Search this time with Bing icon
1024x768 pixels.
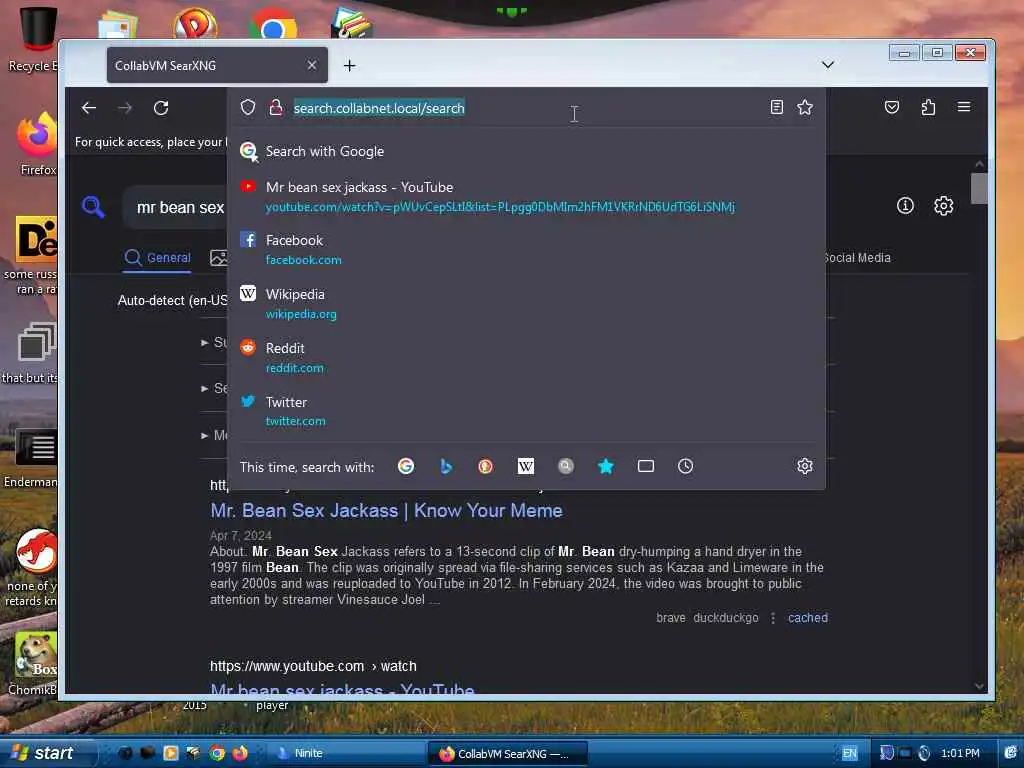pyautogui.click(x=446, y=466)
